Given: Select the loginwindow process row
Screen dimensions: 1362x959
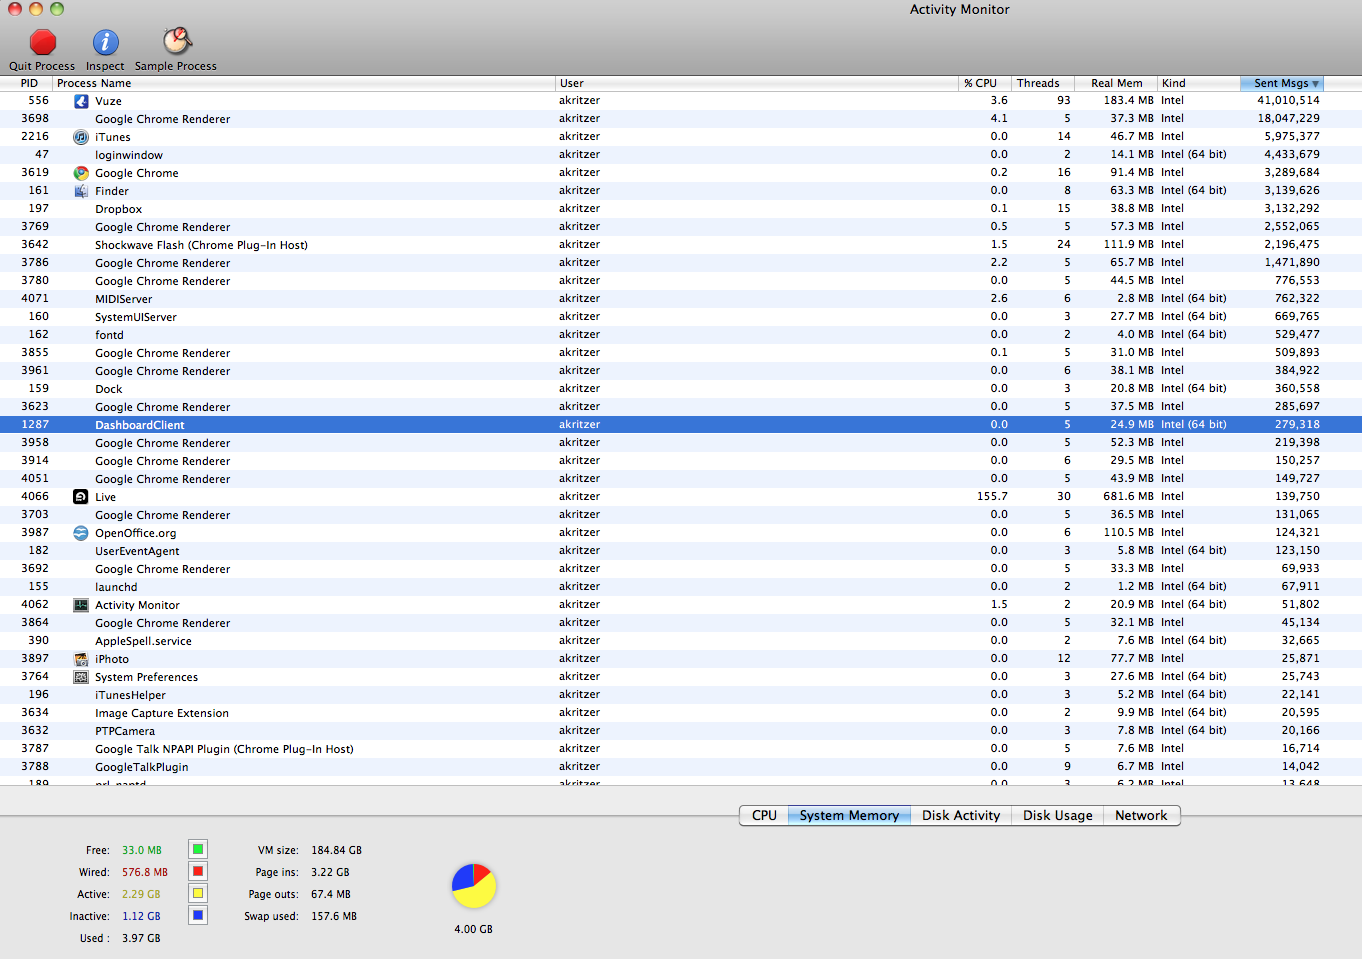Looking at the screenshot, I should coord(681,155).
